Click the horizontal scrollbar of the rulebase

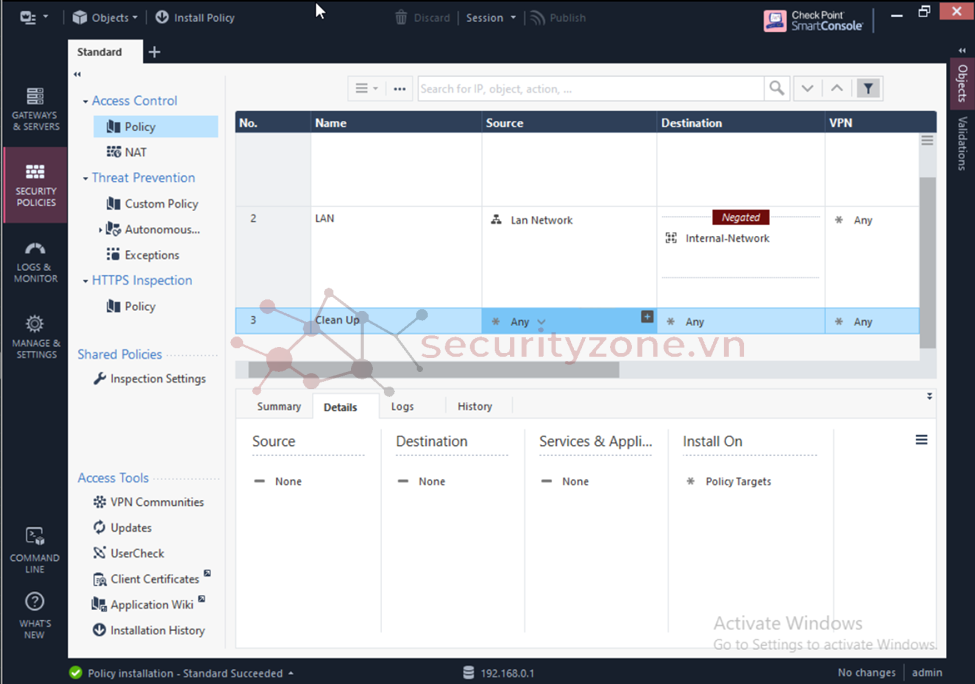433,370
